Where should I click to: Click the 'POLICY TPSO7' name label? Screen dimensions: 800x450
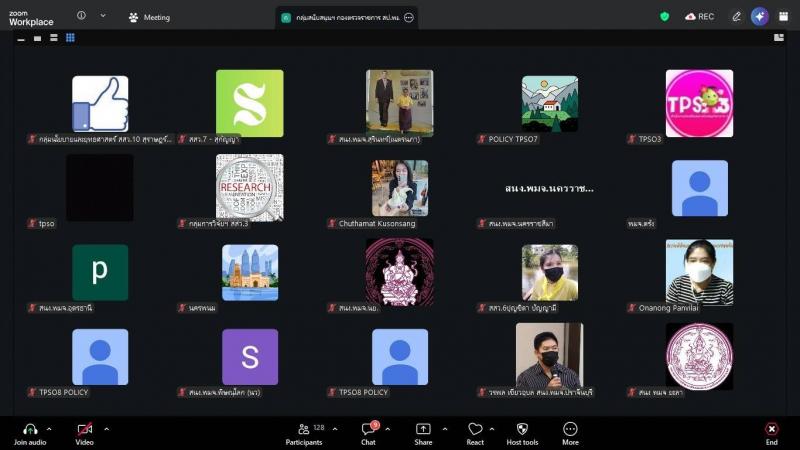click(x=513, y=139)
